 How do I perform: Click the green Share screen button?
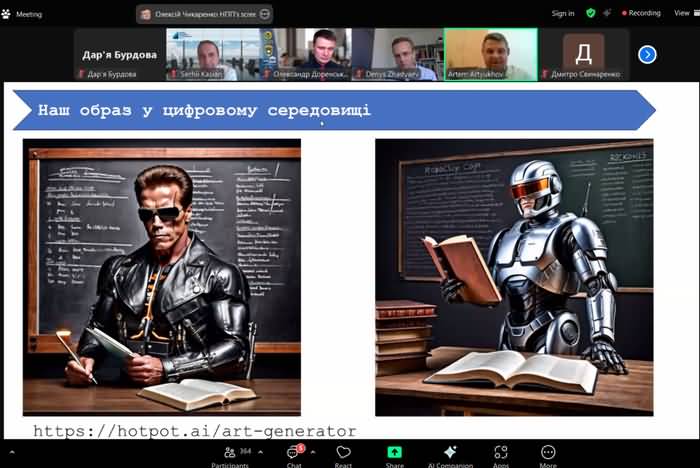pyautogui.click(x=395, y=454)
